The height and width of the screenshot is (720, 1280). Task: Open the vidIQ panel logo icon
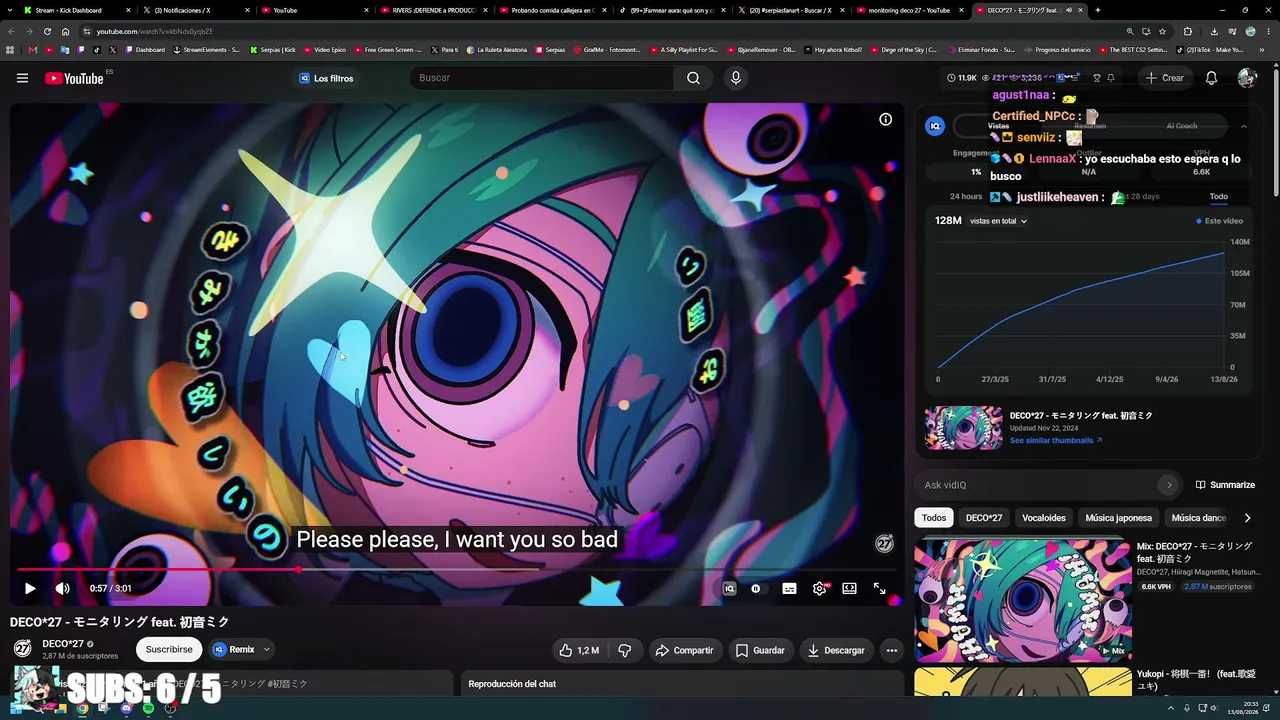935,126
